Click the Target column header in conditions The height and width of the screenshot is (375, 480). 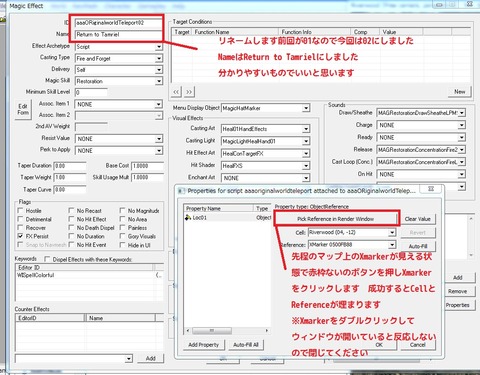click(x=182, y=32)
